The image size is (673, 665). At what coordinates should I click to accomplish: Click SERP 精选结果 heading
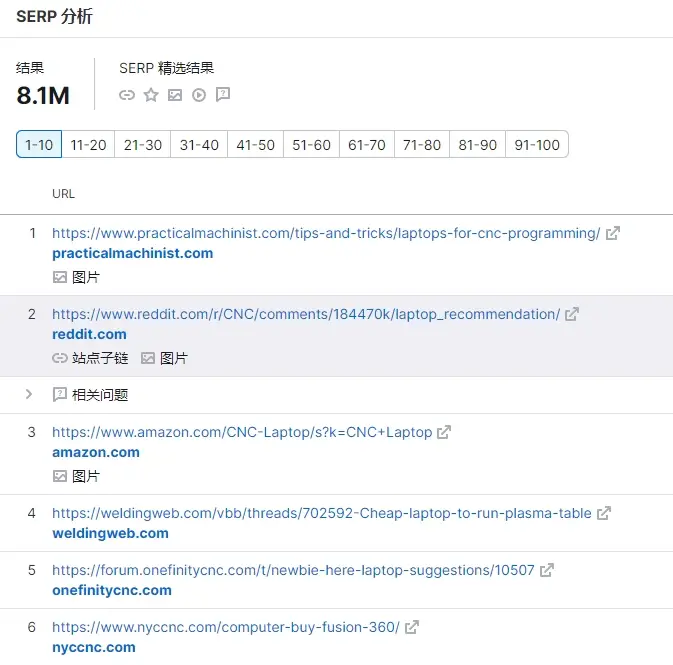click(x=167, y=68)
